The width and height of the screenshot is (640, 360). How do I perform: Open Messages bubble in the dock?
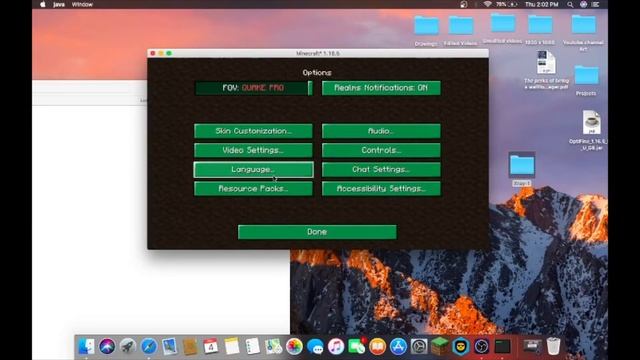coord(315,347)
